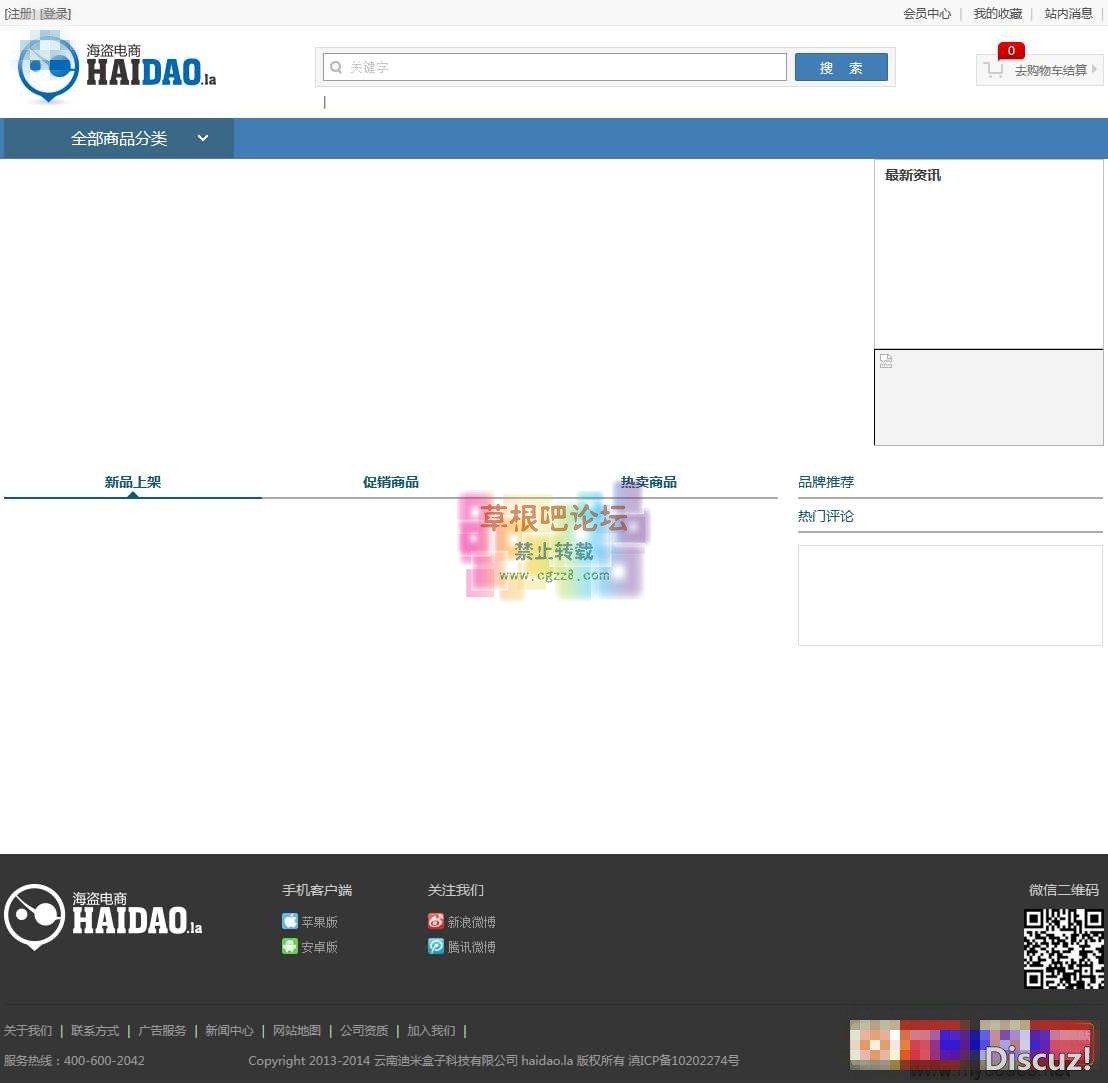Click the Android version app icon
The height and width of the screenshot is (1083, 1108).
(x=290, y=946)
